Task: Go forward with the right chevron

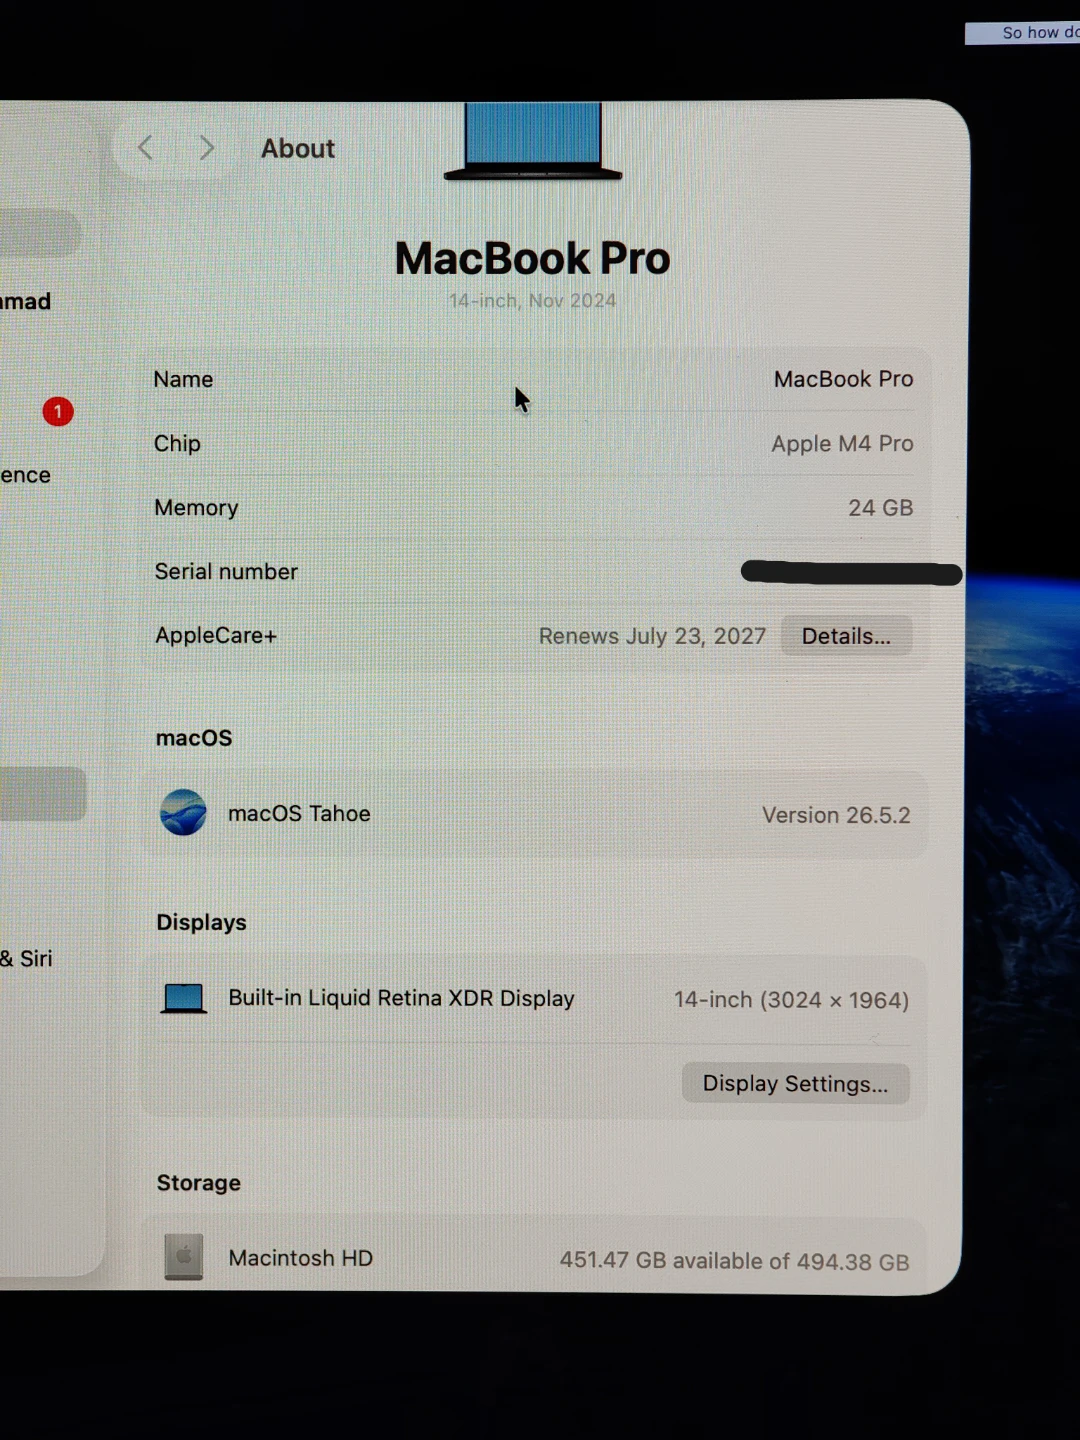Action: (207, 149)
